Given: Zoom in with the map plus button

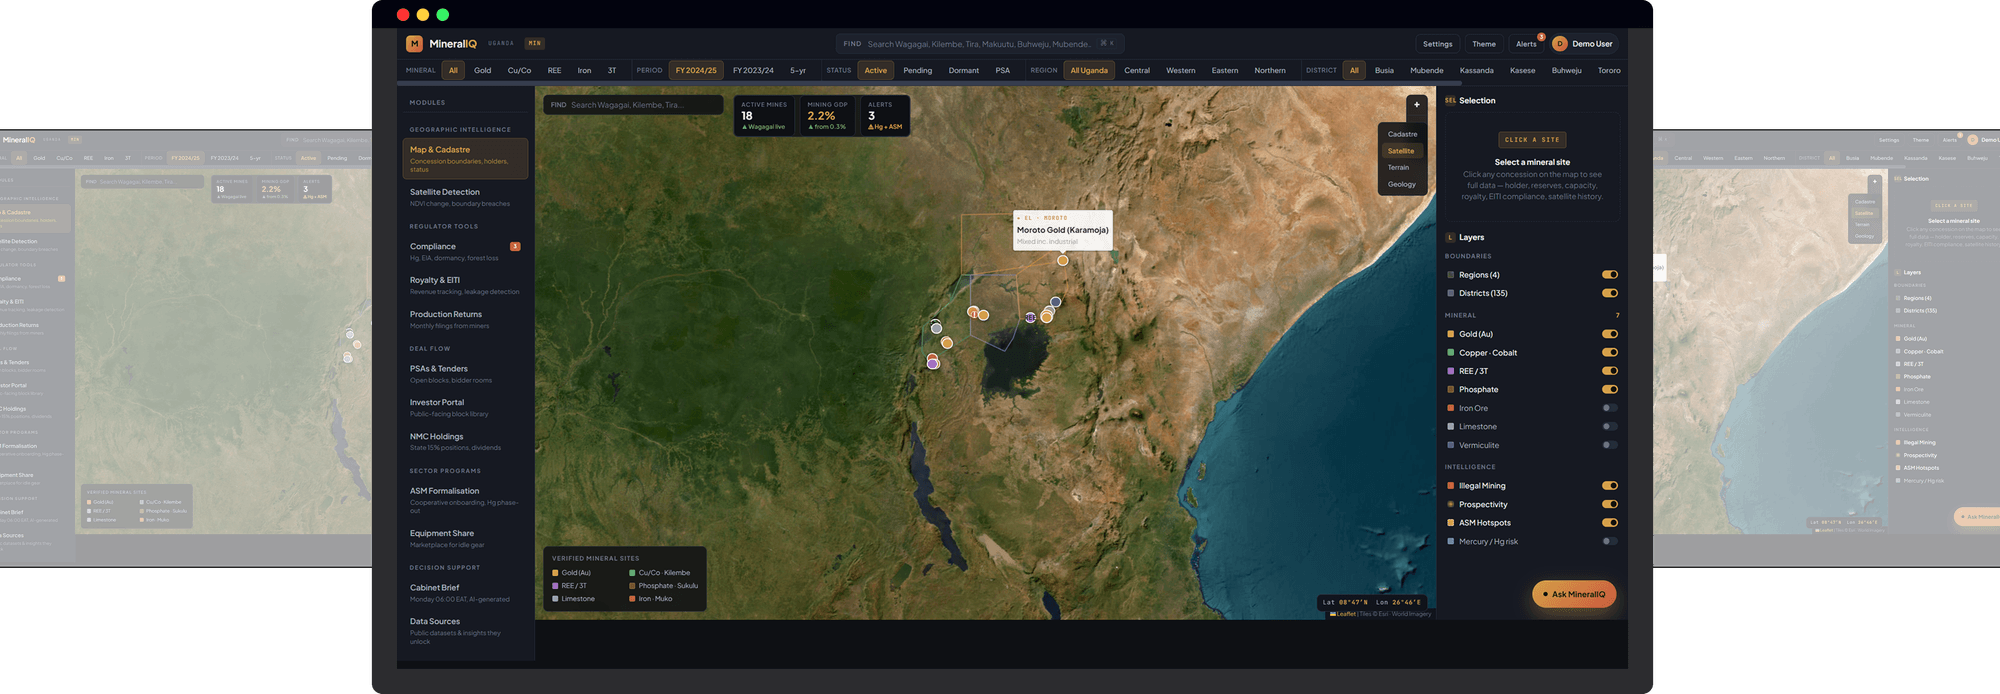Looking at the screenshot, I should [x=1416, y=104].
